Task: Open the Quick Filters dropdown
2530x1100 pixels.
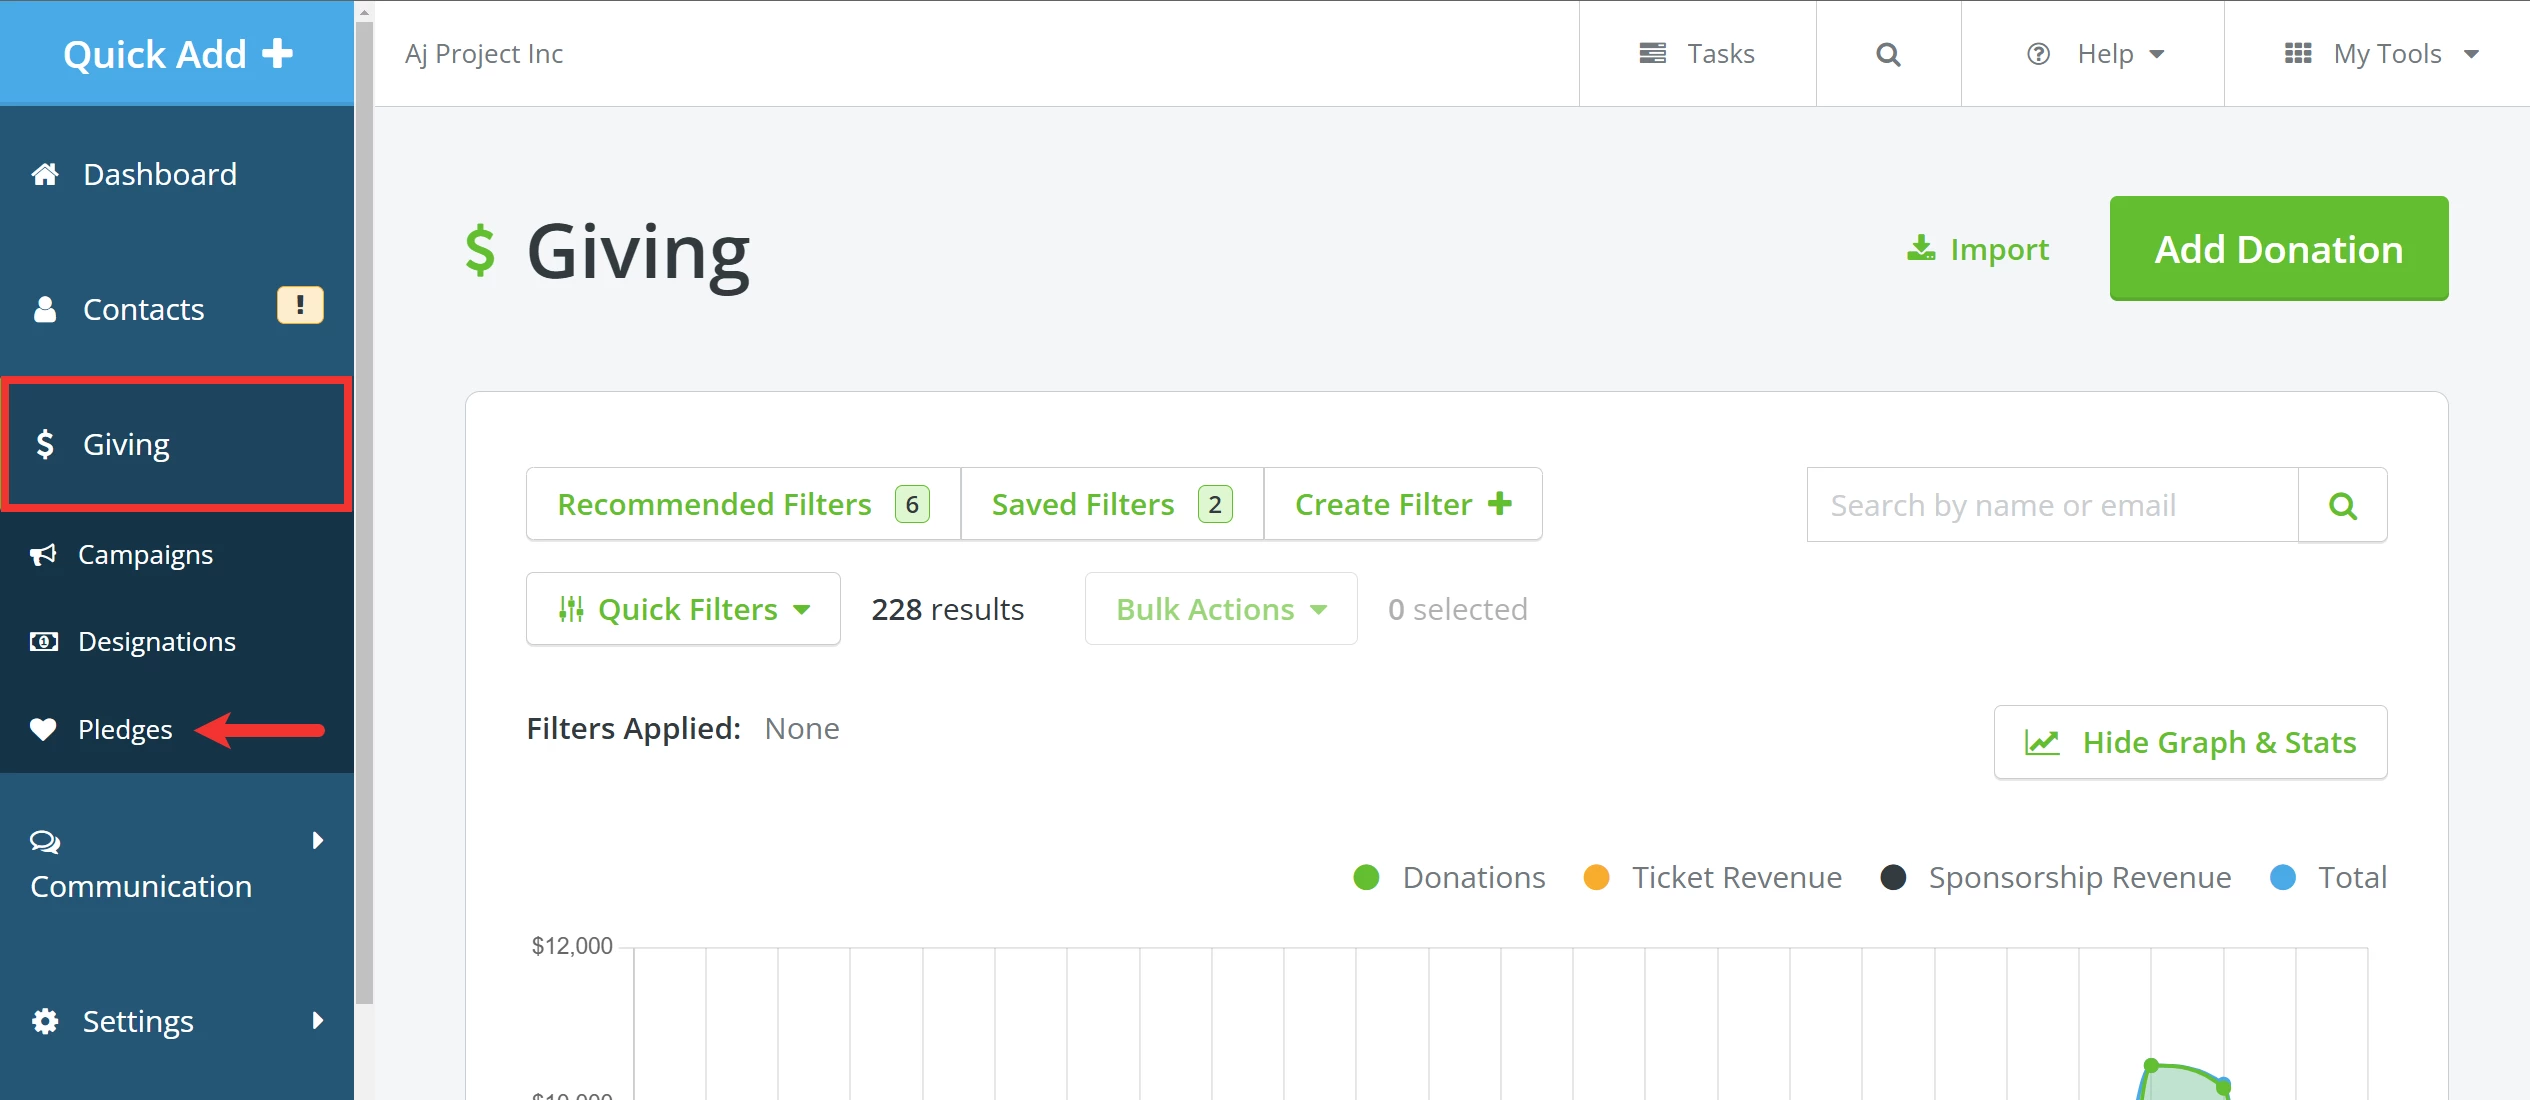Action: click(683, 609)
